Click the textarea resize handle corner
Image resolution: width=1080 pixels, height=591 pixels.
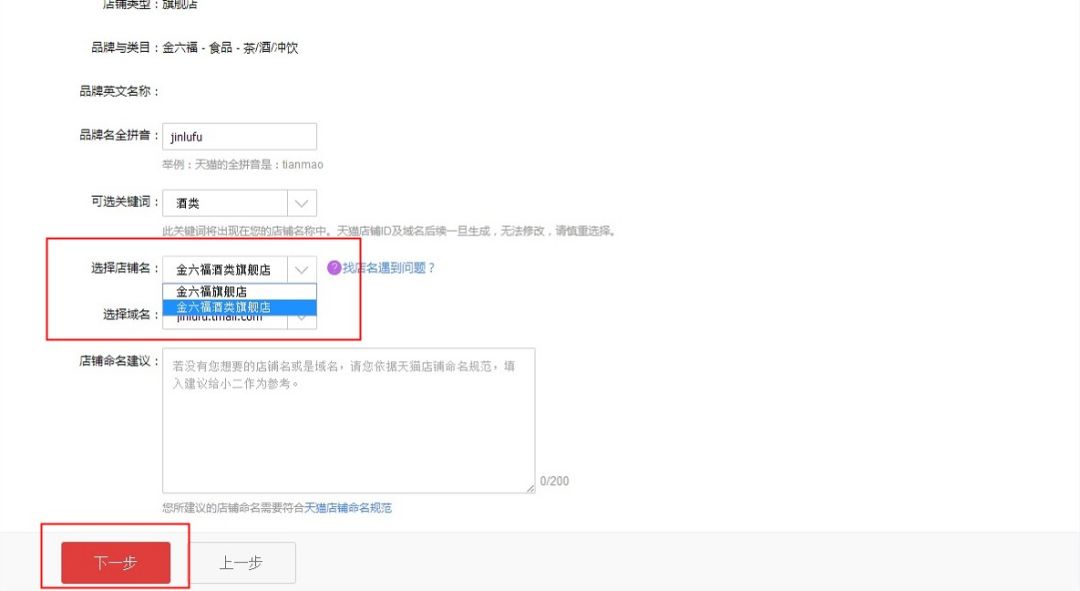coord(530,487)
